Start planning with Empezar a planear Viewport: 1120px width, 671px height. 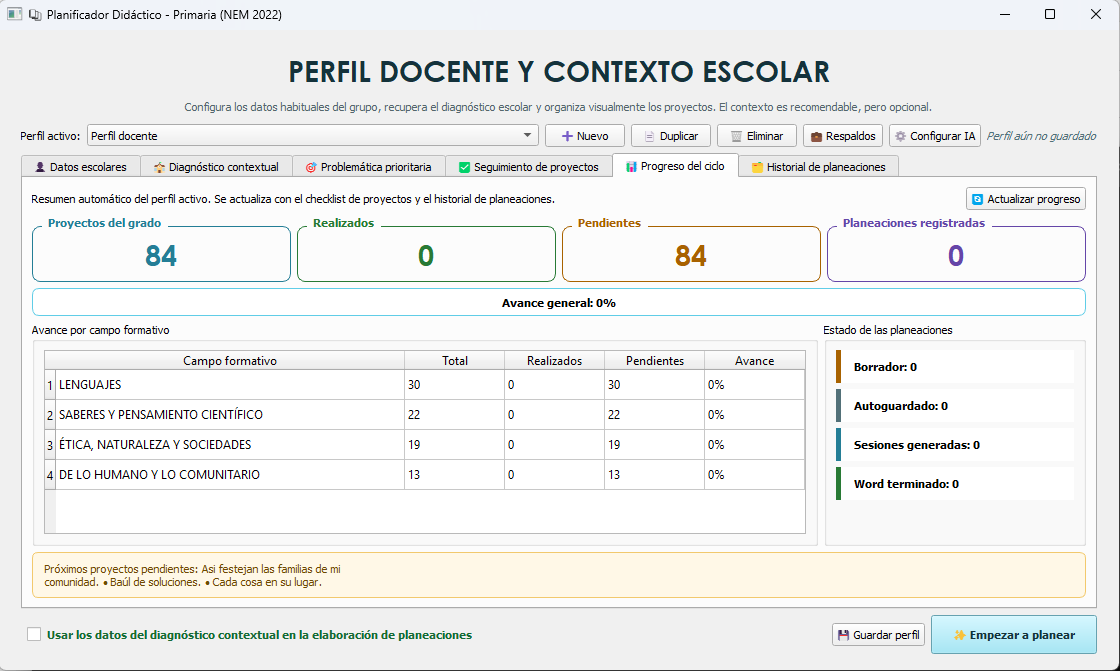pyautogui.click(x=1014, y=635)
